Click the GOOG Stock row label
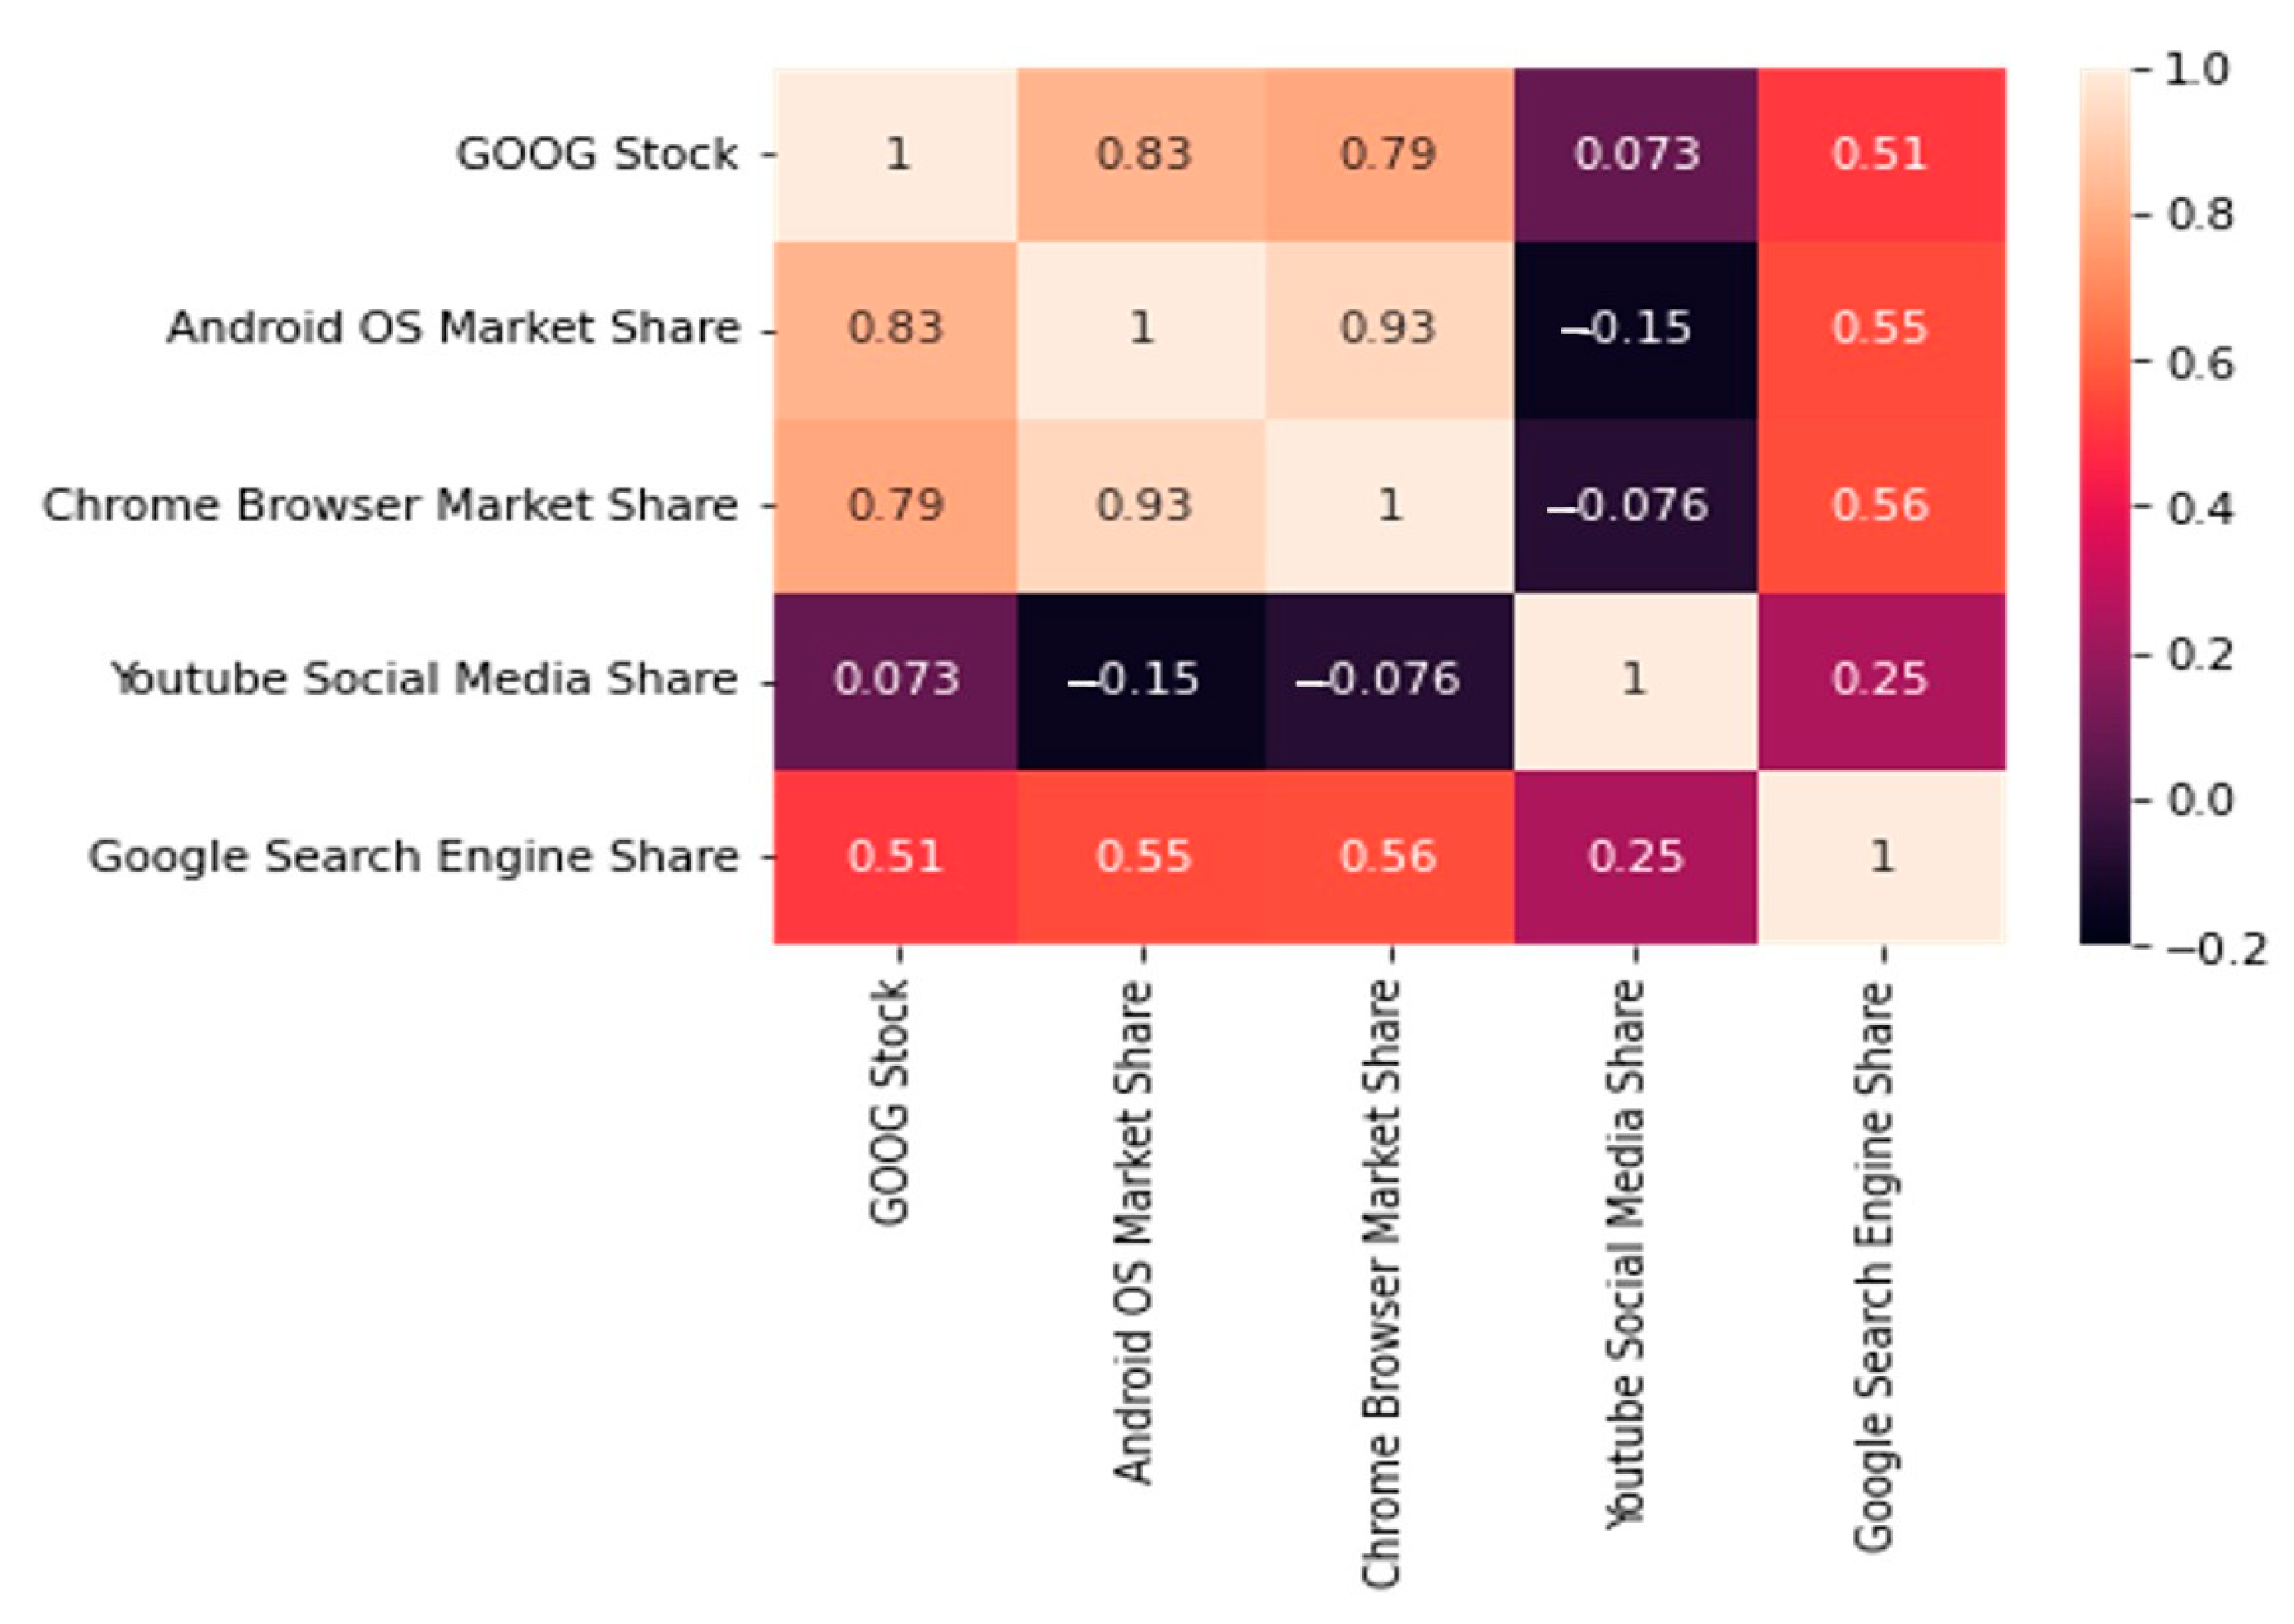The height and width of the screenshot is (1624, 2294). pyautogui.click(x=597, y=155)
